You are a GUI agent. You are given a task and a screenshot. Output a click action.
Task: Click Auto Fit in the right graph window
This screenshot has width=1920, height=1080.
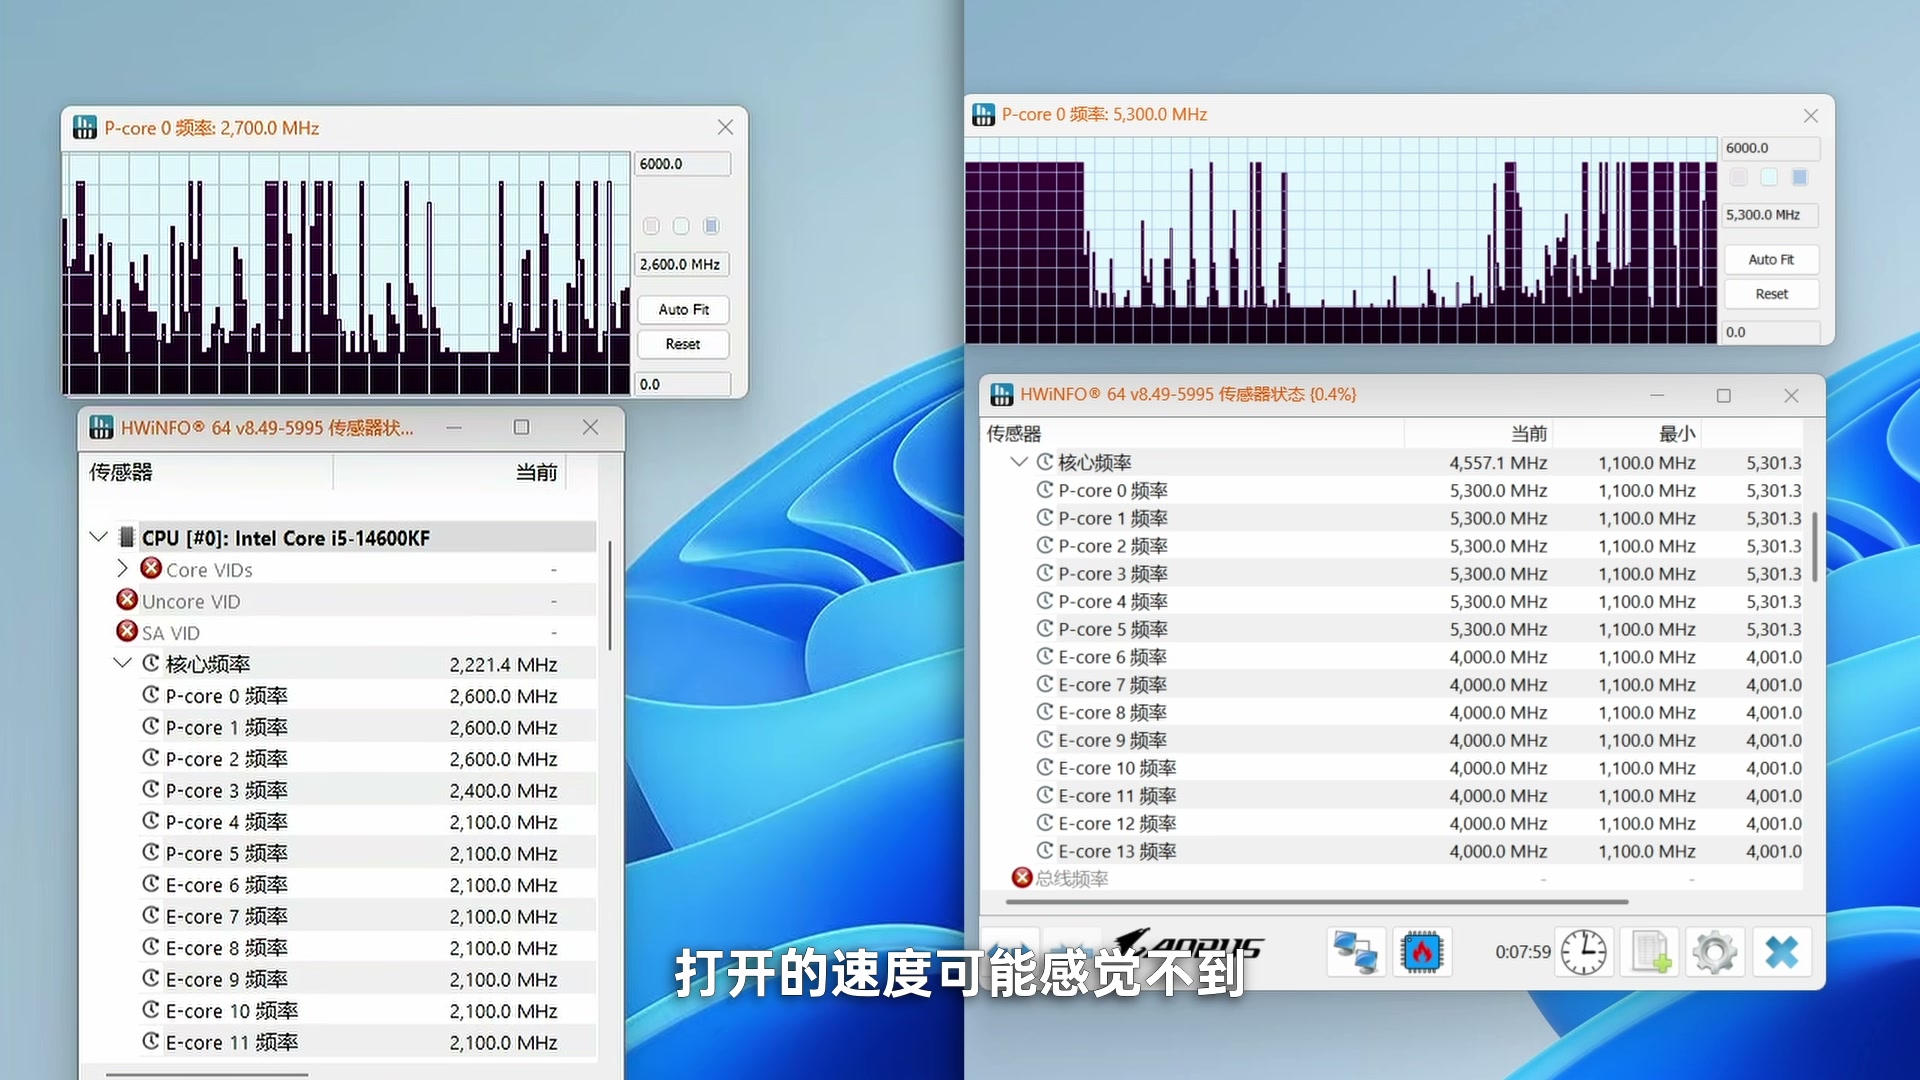pyautogui.click(x=1771, y=259)
